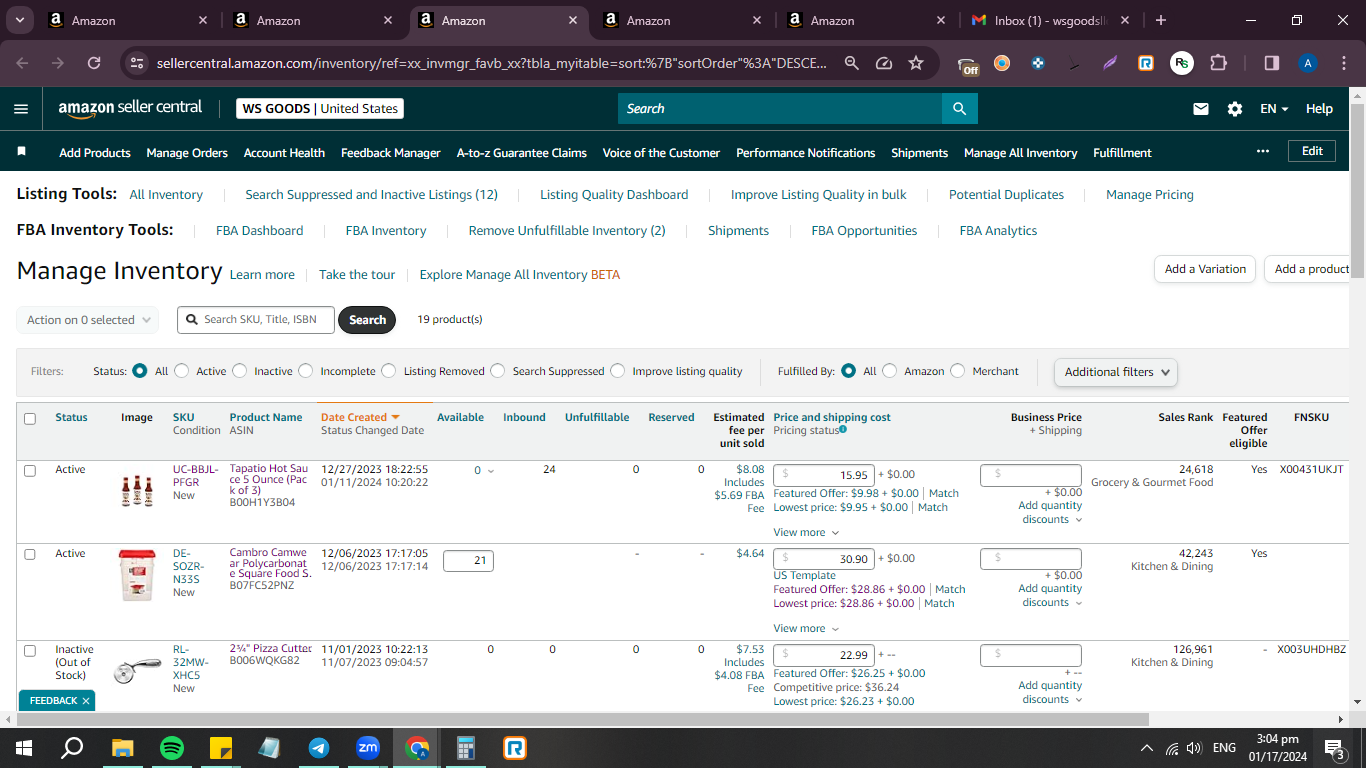Focus the Search SKU, Title, ISBN field
The image size is (1366, 768).
(x=256, y=320)
